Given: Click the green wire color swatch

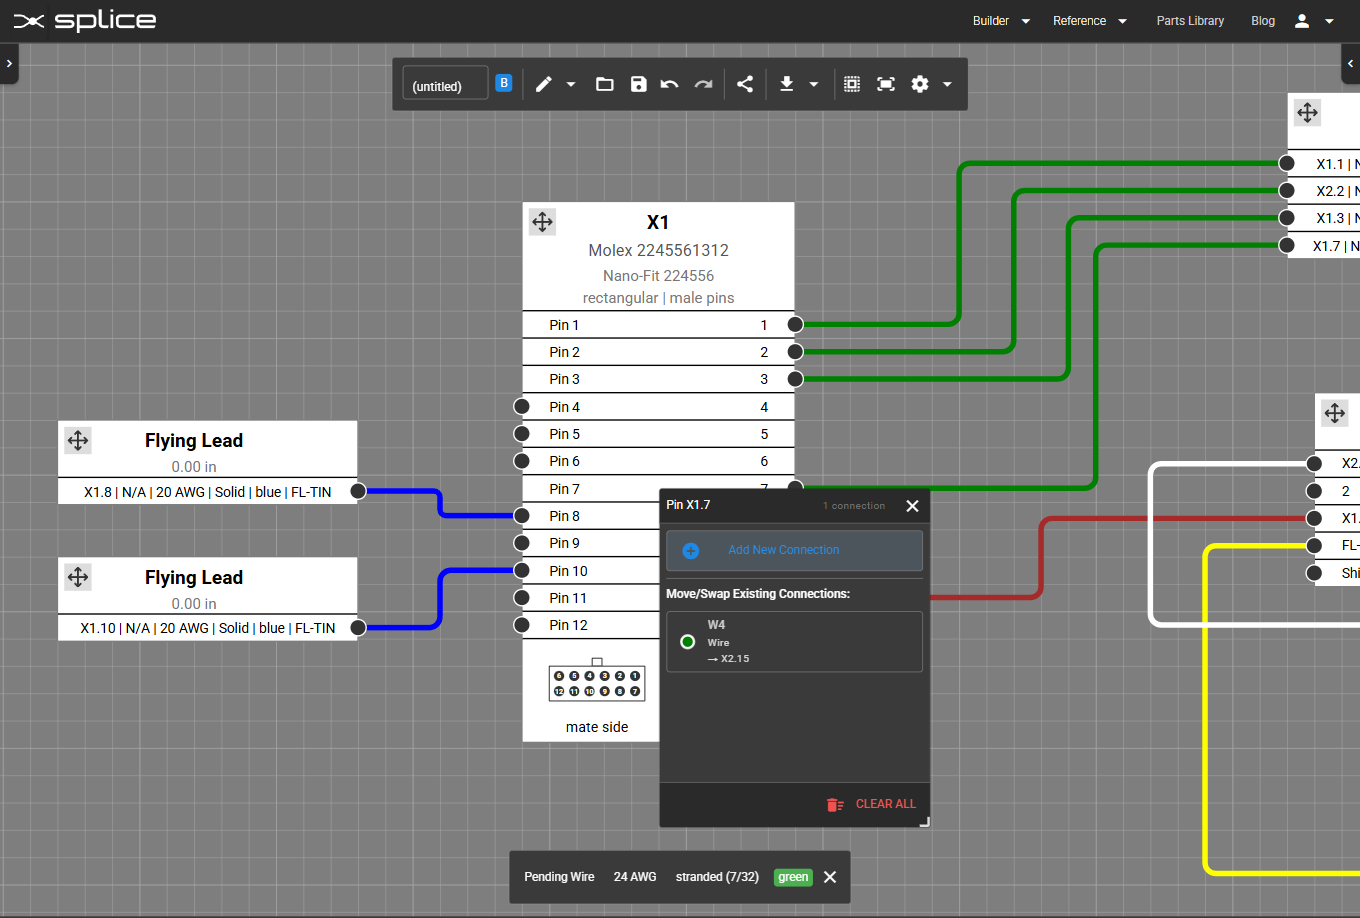Looking at the screenshot, I should 792,877.
